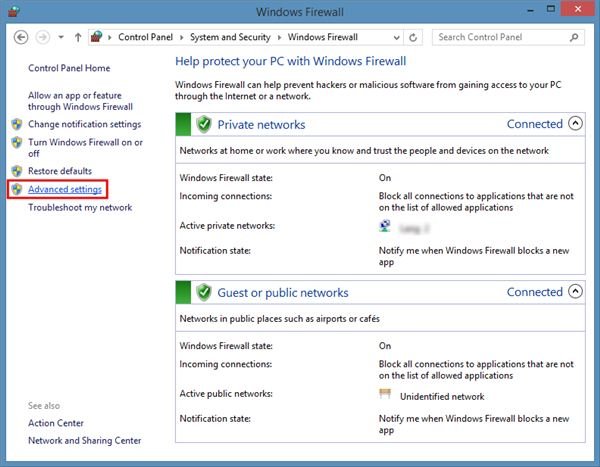Click green shield icon for Private networks
600x467 pixels.
click(x=204, y=124)
